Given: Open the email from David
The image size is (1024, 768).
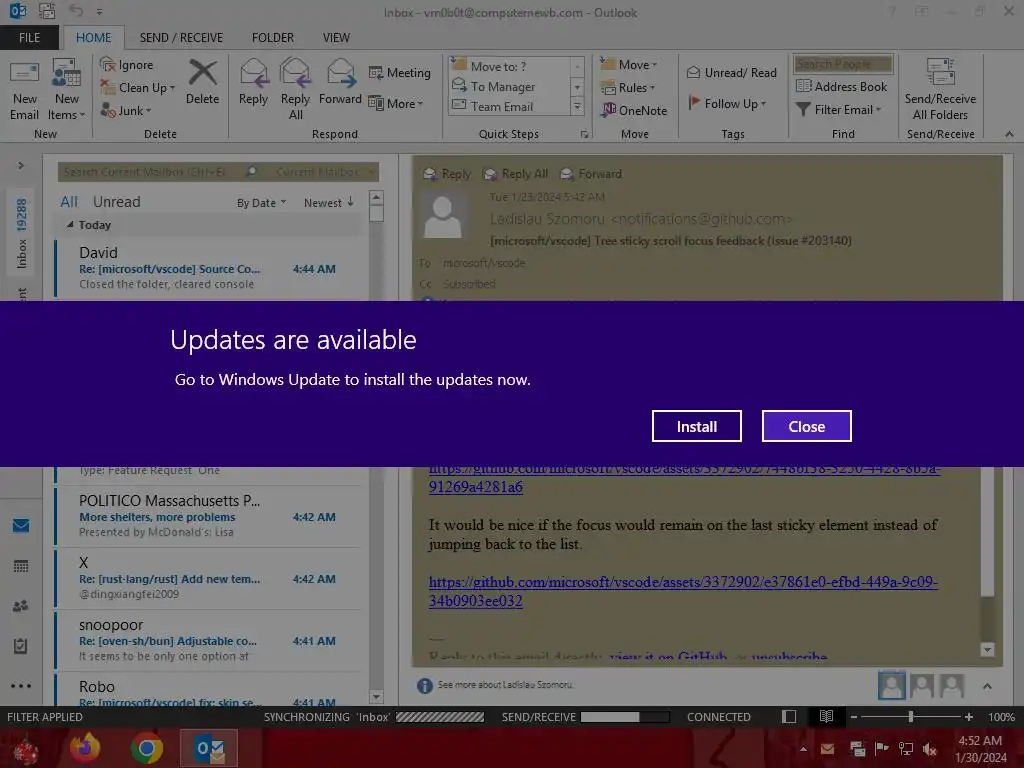Looking at the screenshot, I should [x=209, y=268].
